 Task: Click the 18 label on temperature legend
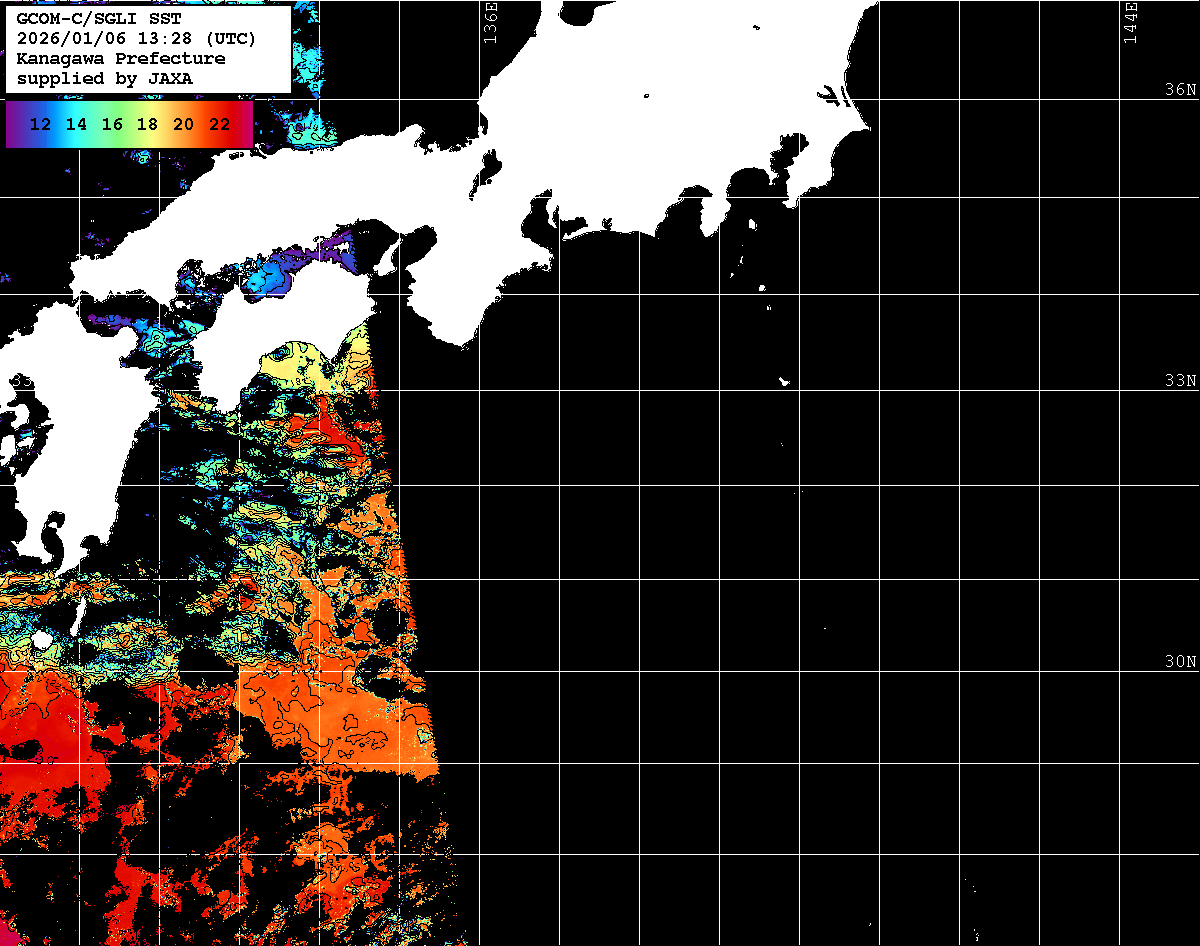(x=147, y=124)
